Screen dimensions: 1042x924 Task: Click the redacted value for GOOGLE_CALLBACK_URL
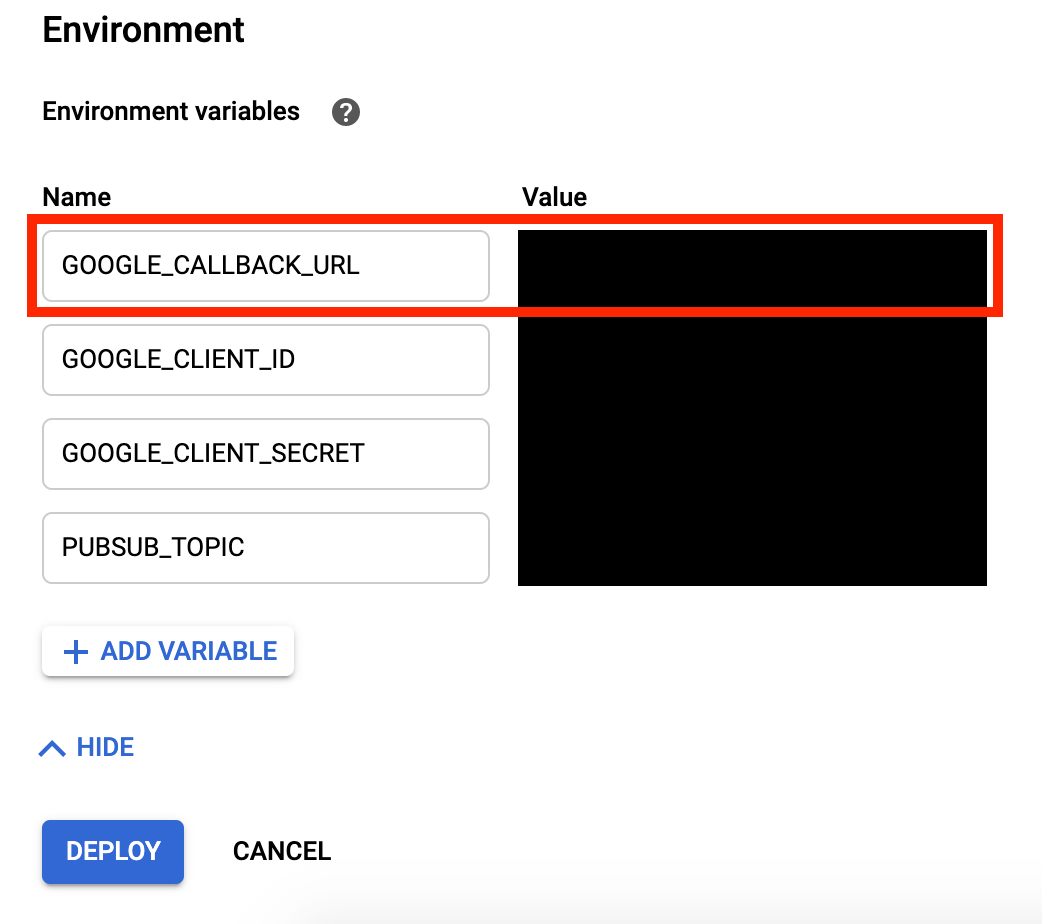752,266
